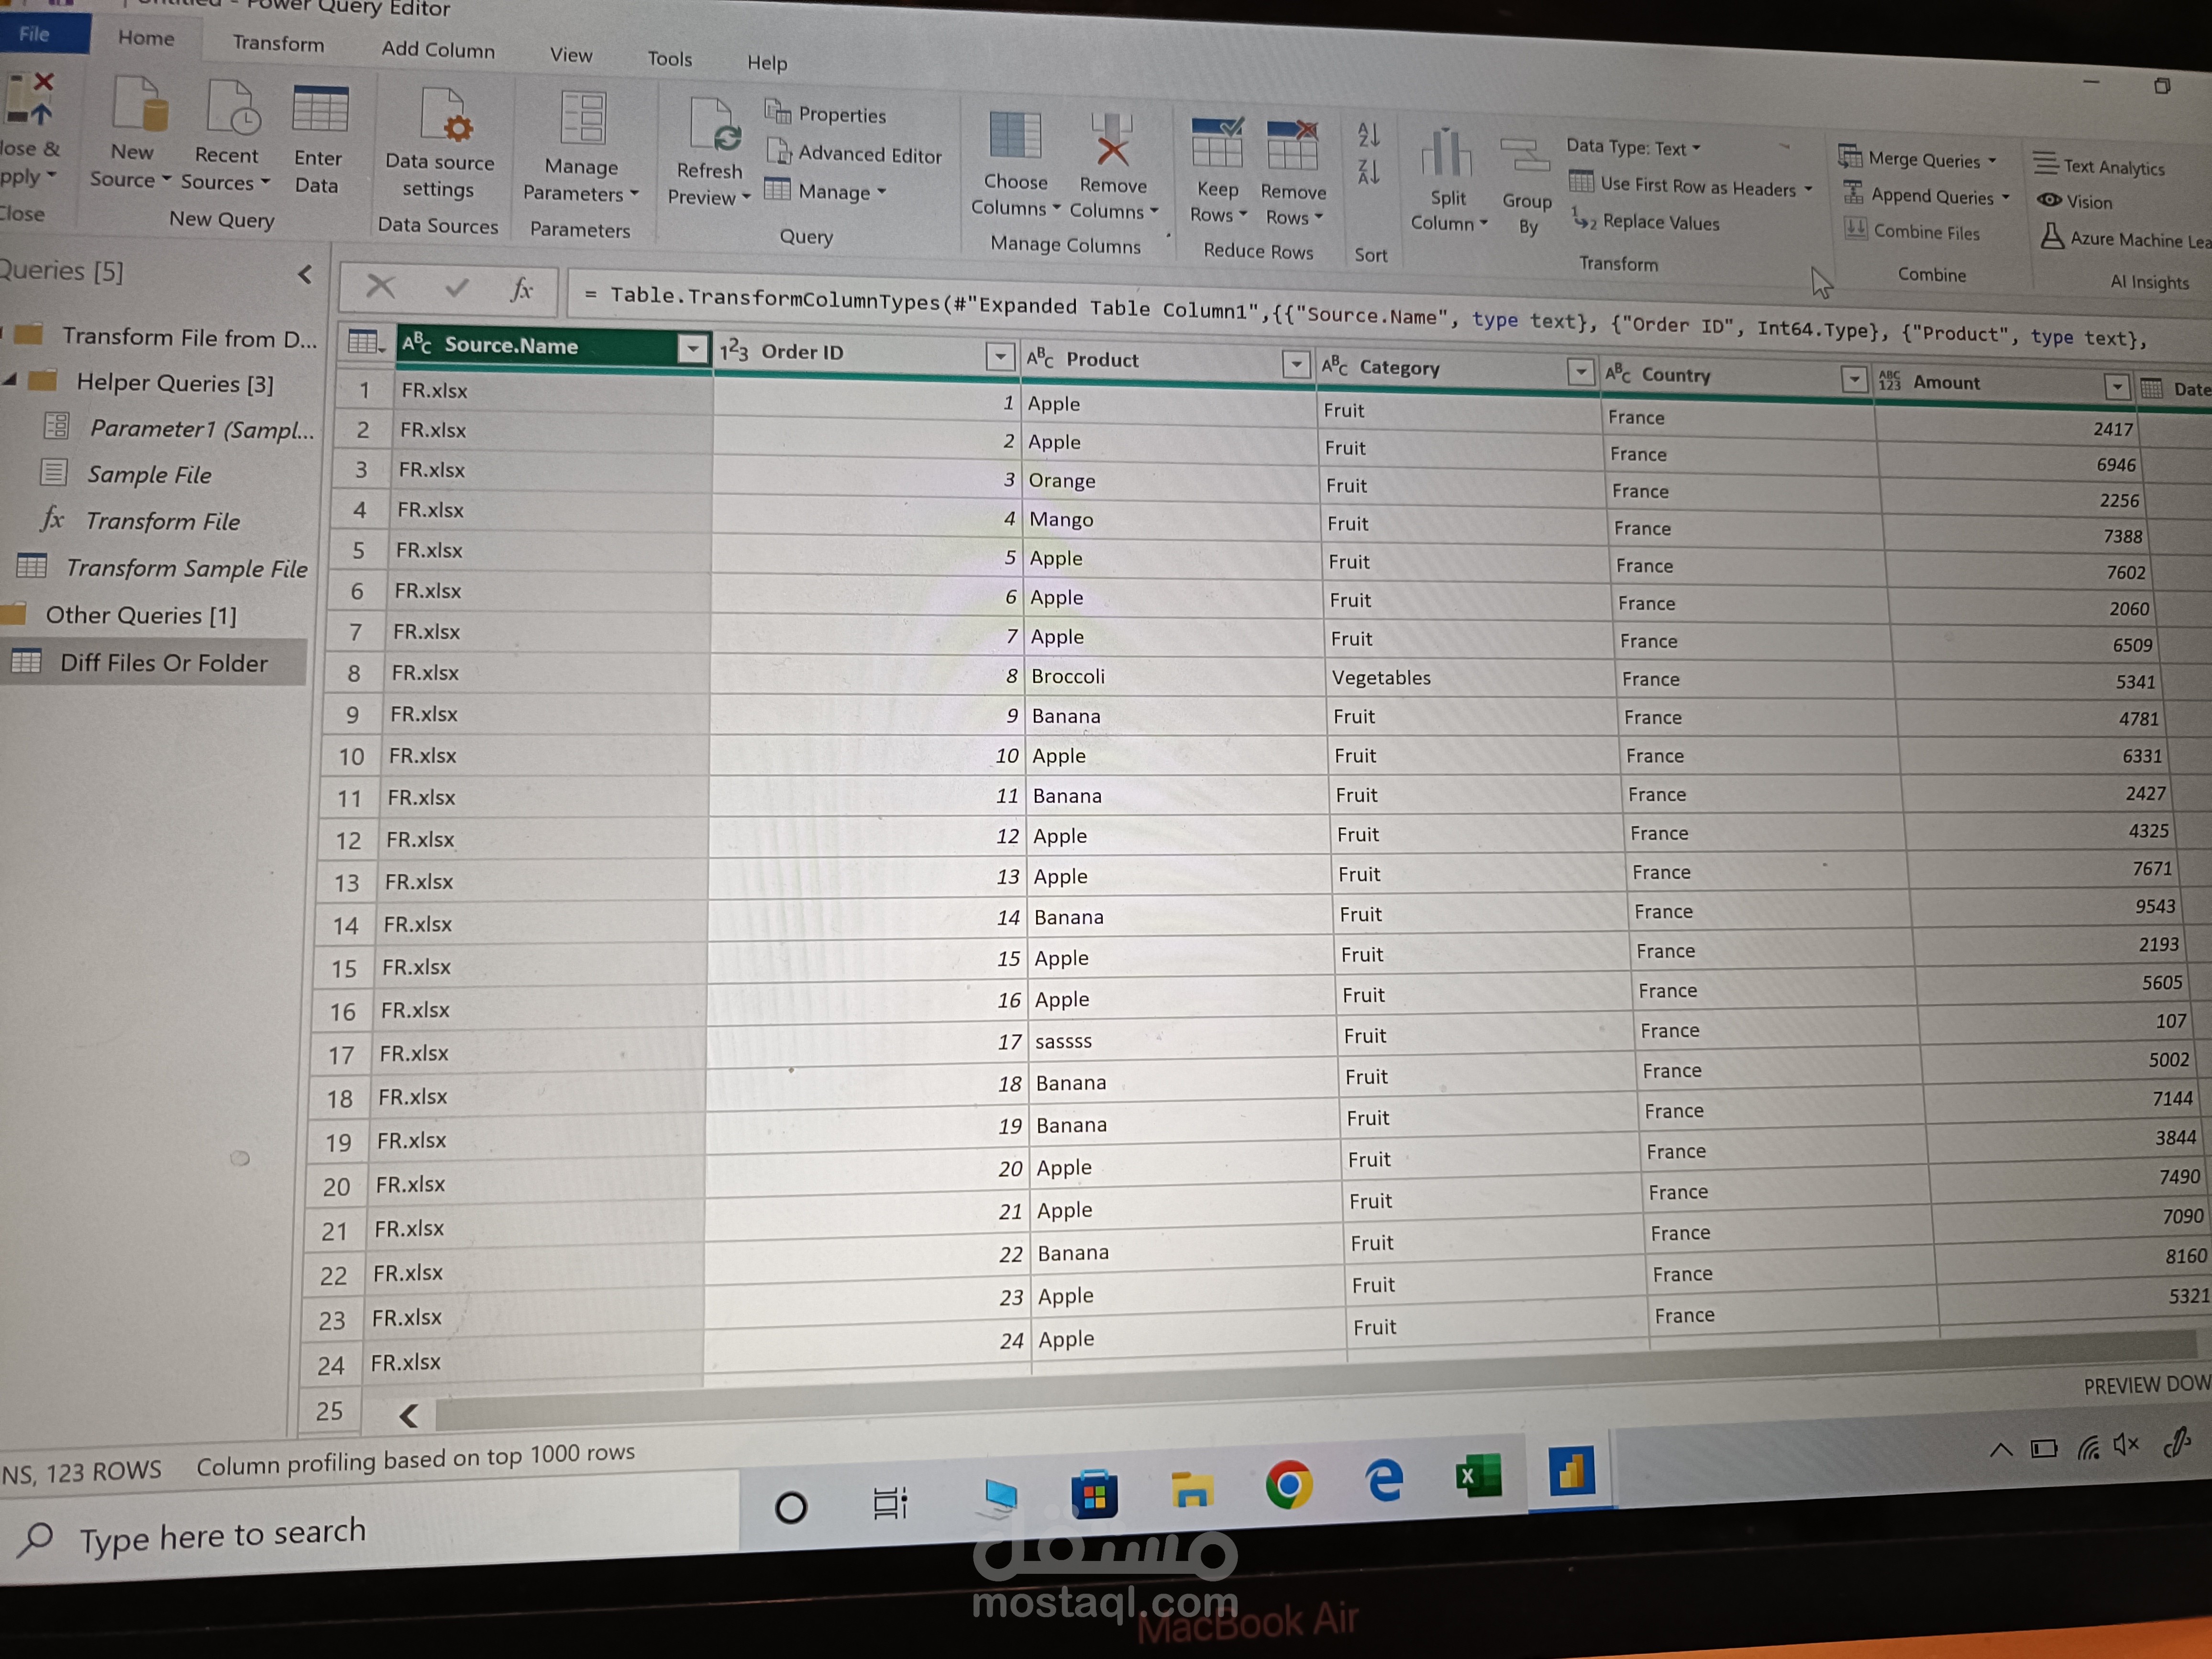2212x1659 pixels.
Task: Click the Keep Rows icon
Action: click(x=1217, y=143)
